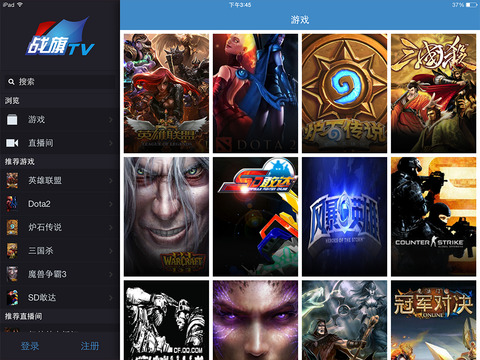Click the Dota2 small sidebar icon
This screenshot has height=360, width=480.
(x=12, y=204)
